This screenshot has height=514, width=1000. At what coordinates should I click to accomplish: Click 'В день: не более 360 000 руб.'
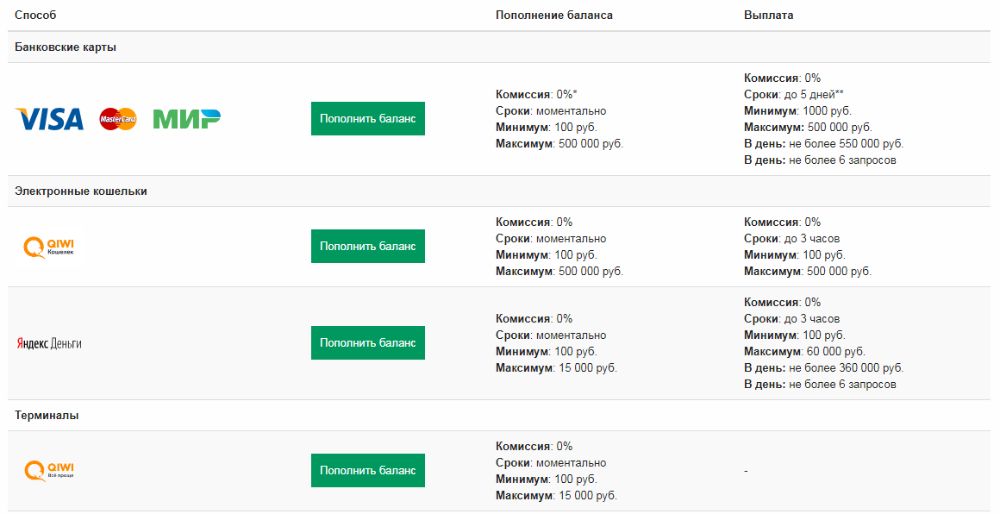tap(823, 369)
